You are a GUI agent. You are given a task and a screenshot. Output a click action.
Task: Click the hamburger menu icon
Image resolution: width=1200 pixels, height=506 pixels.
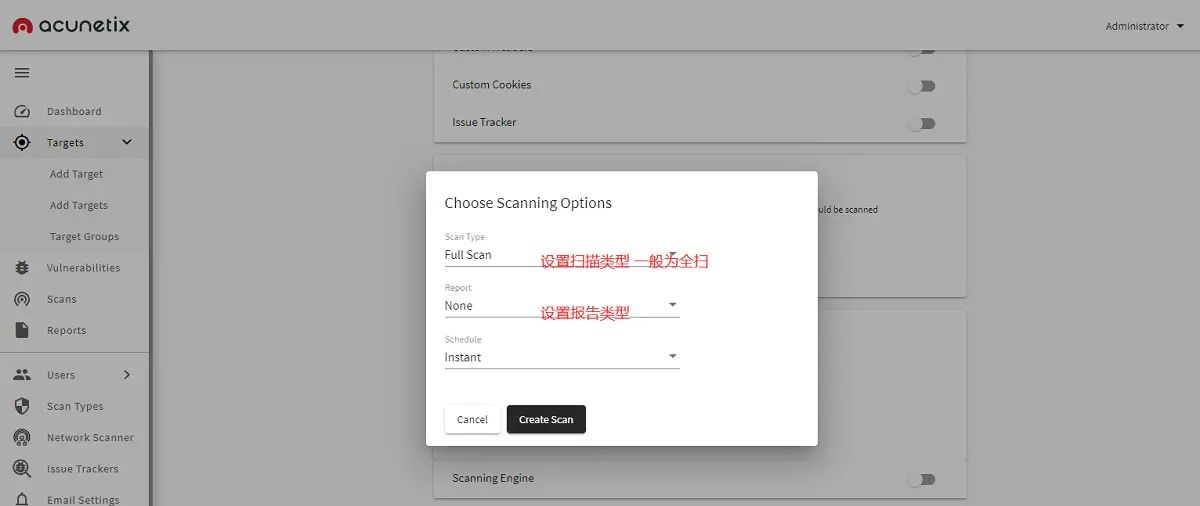(x=22, y=73)
